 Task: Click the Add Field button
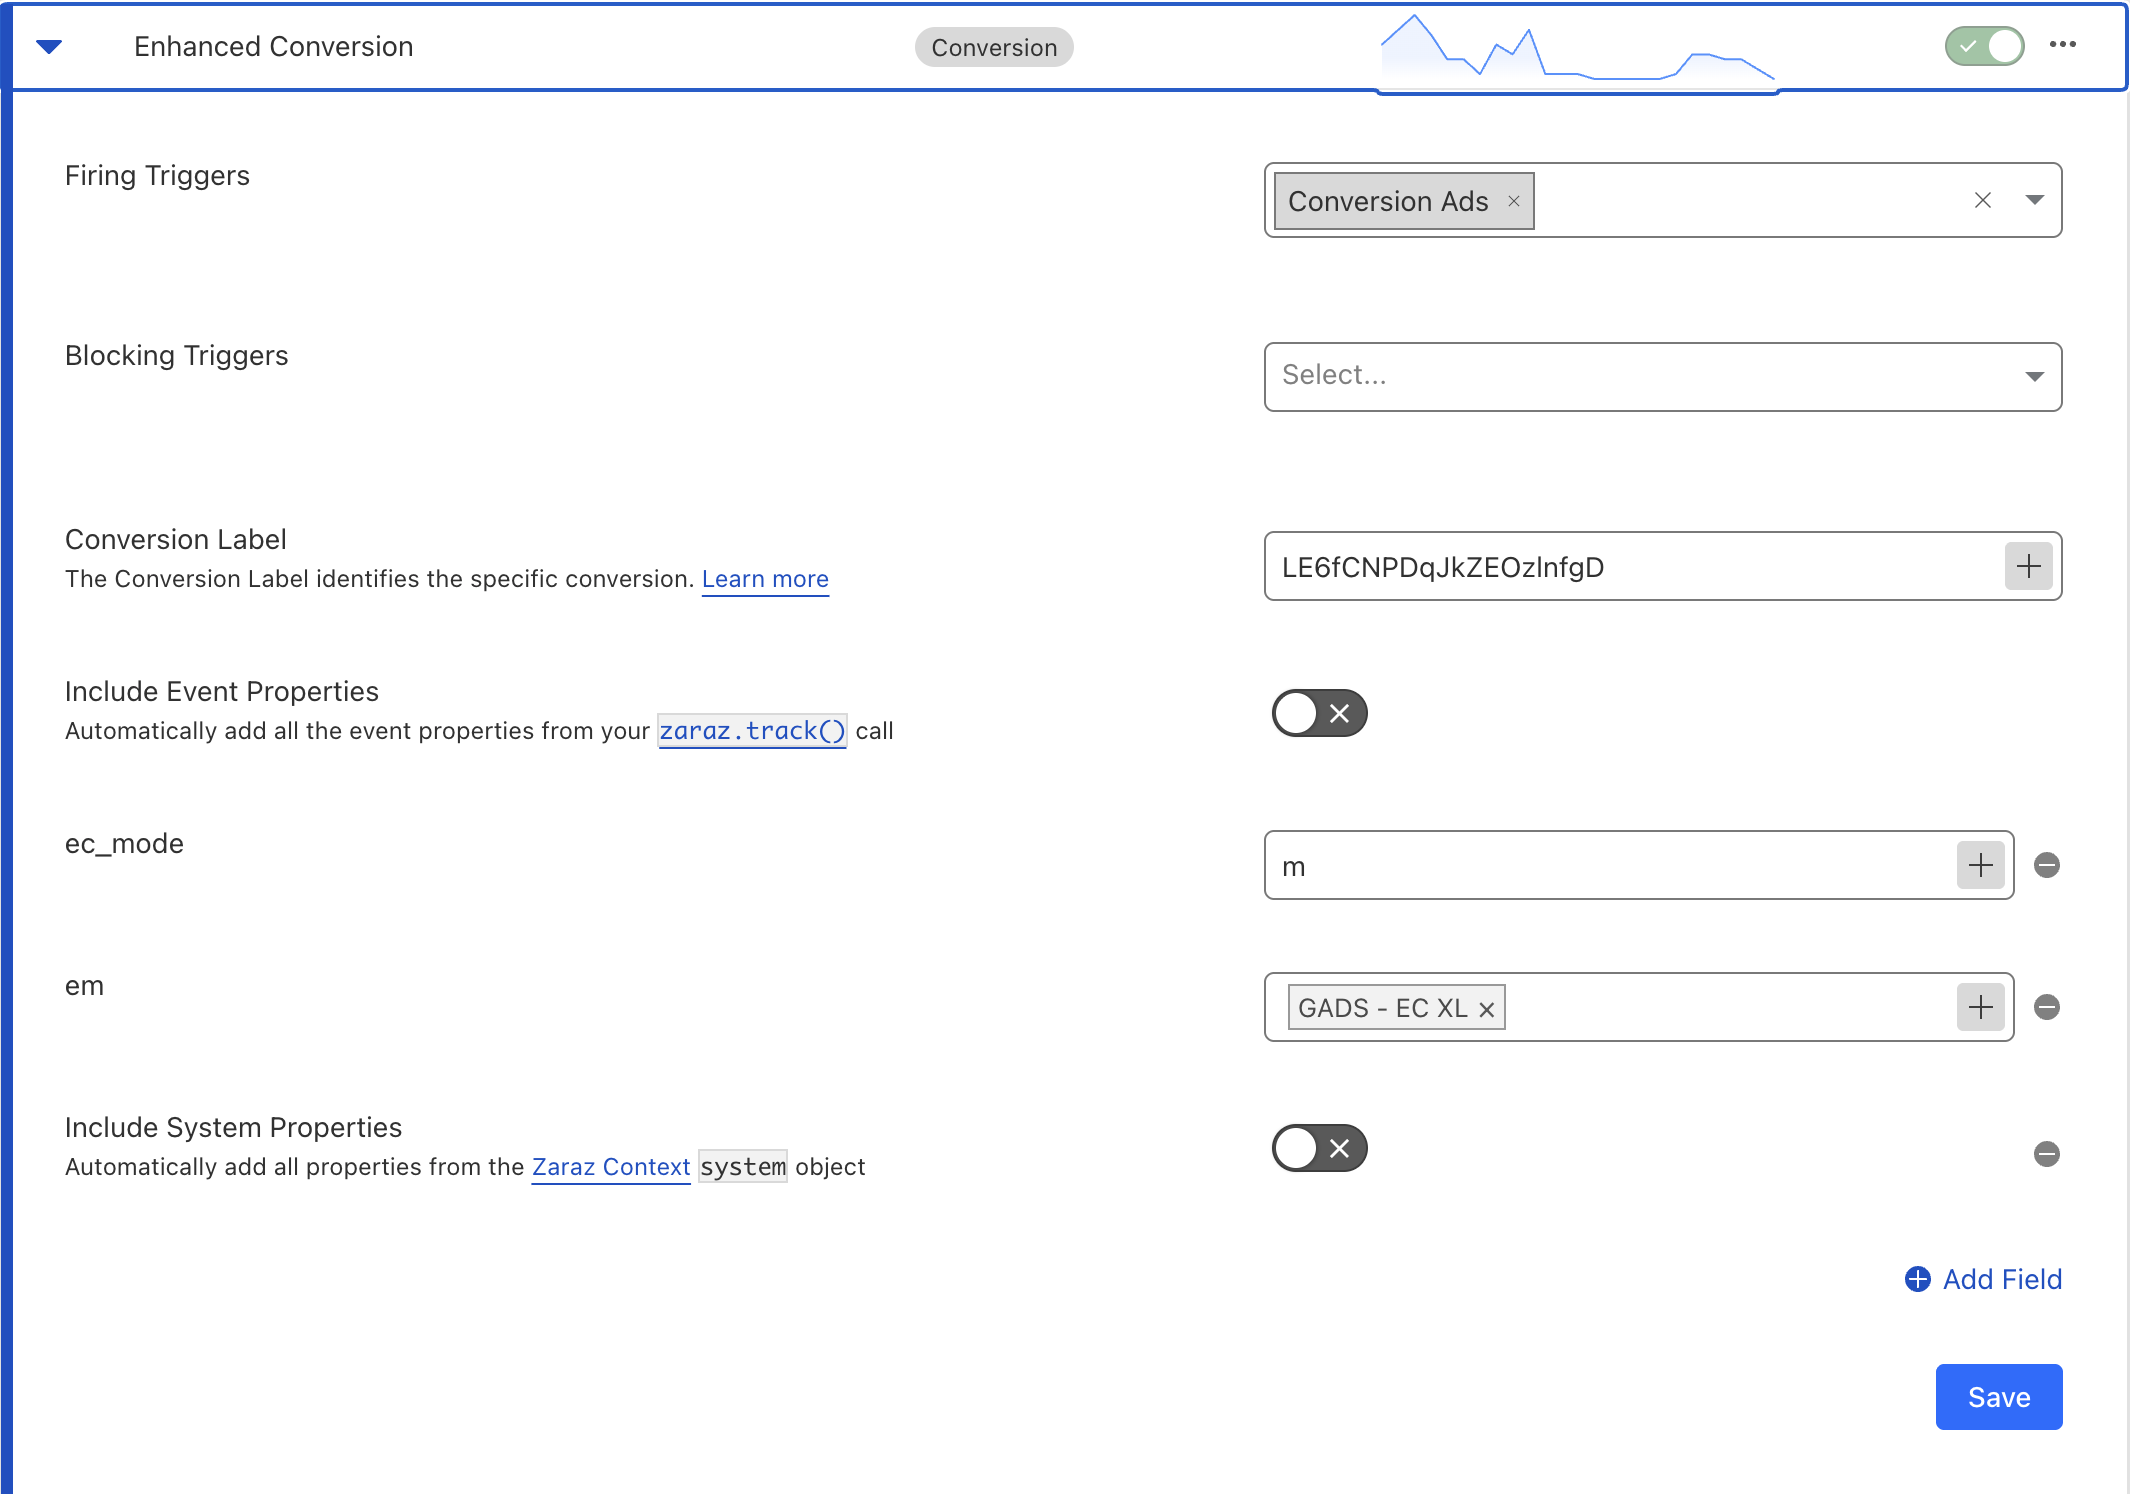1983,1279
